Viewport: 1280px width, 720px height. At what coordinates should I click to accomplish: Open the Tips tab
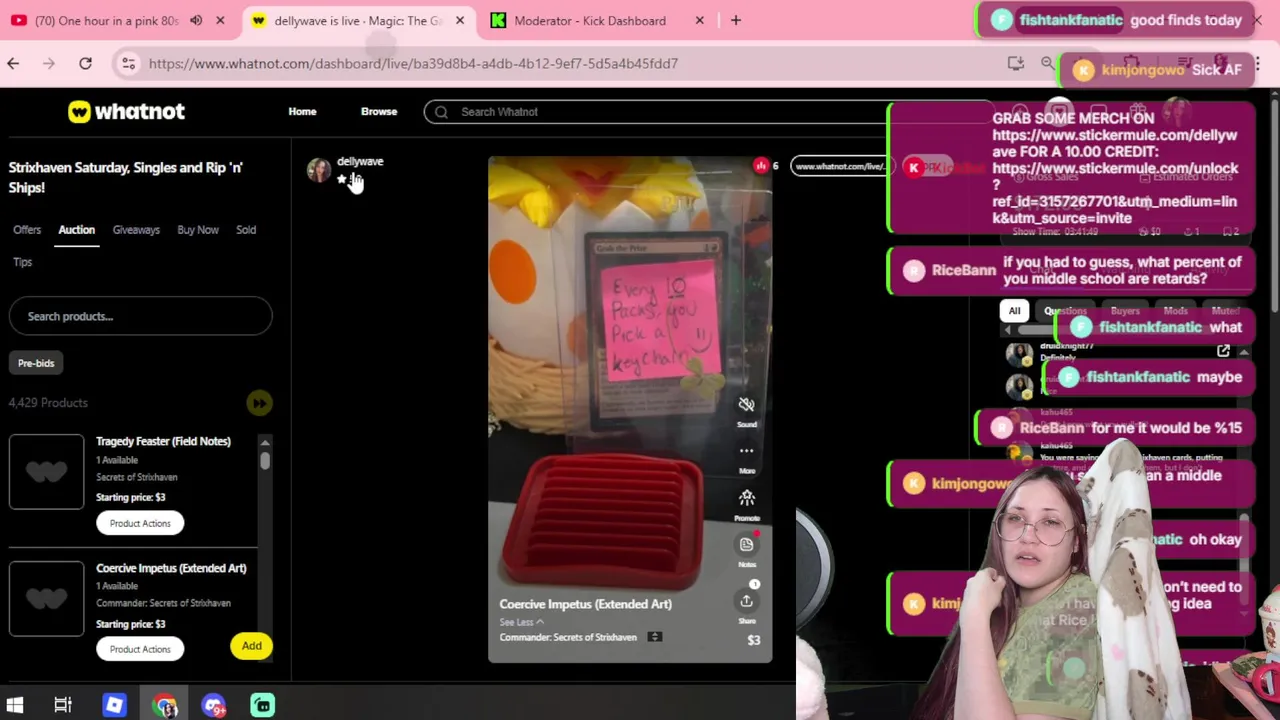[x=23, y=262]
